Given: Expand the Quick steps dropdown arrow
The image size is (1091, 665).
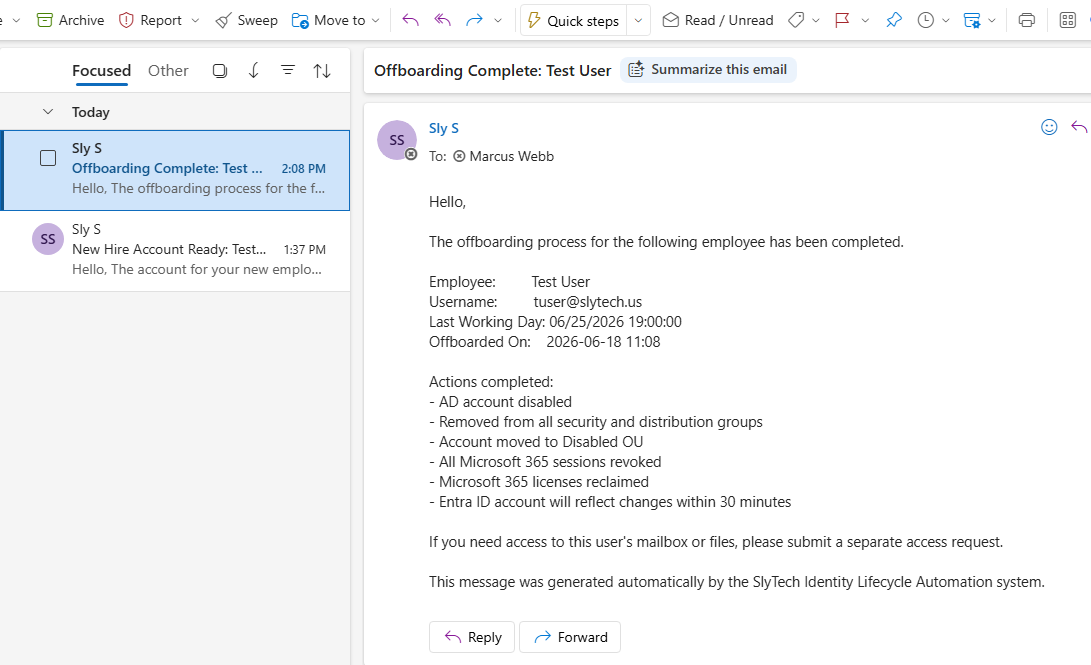Looking at the screenshot, I should point(638,20).
